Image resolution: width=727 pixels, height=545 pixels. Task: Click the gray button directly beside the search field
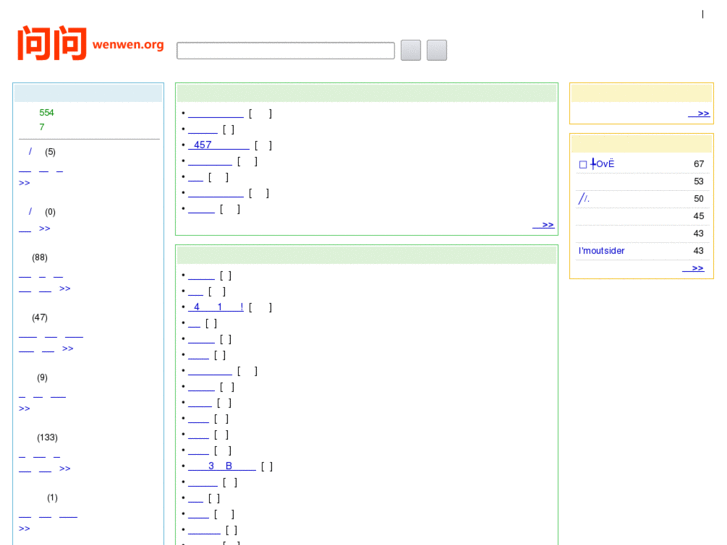[411, 50]
